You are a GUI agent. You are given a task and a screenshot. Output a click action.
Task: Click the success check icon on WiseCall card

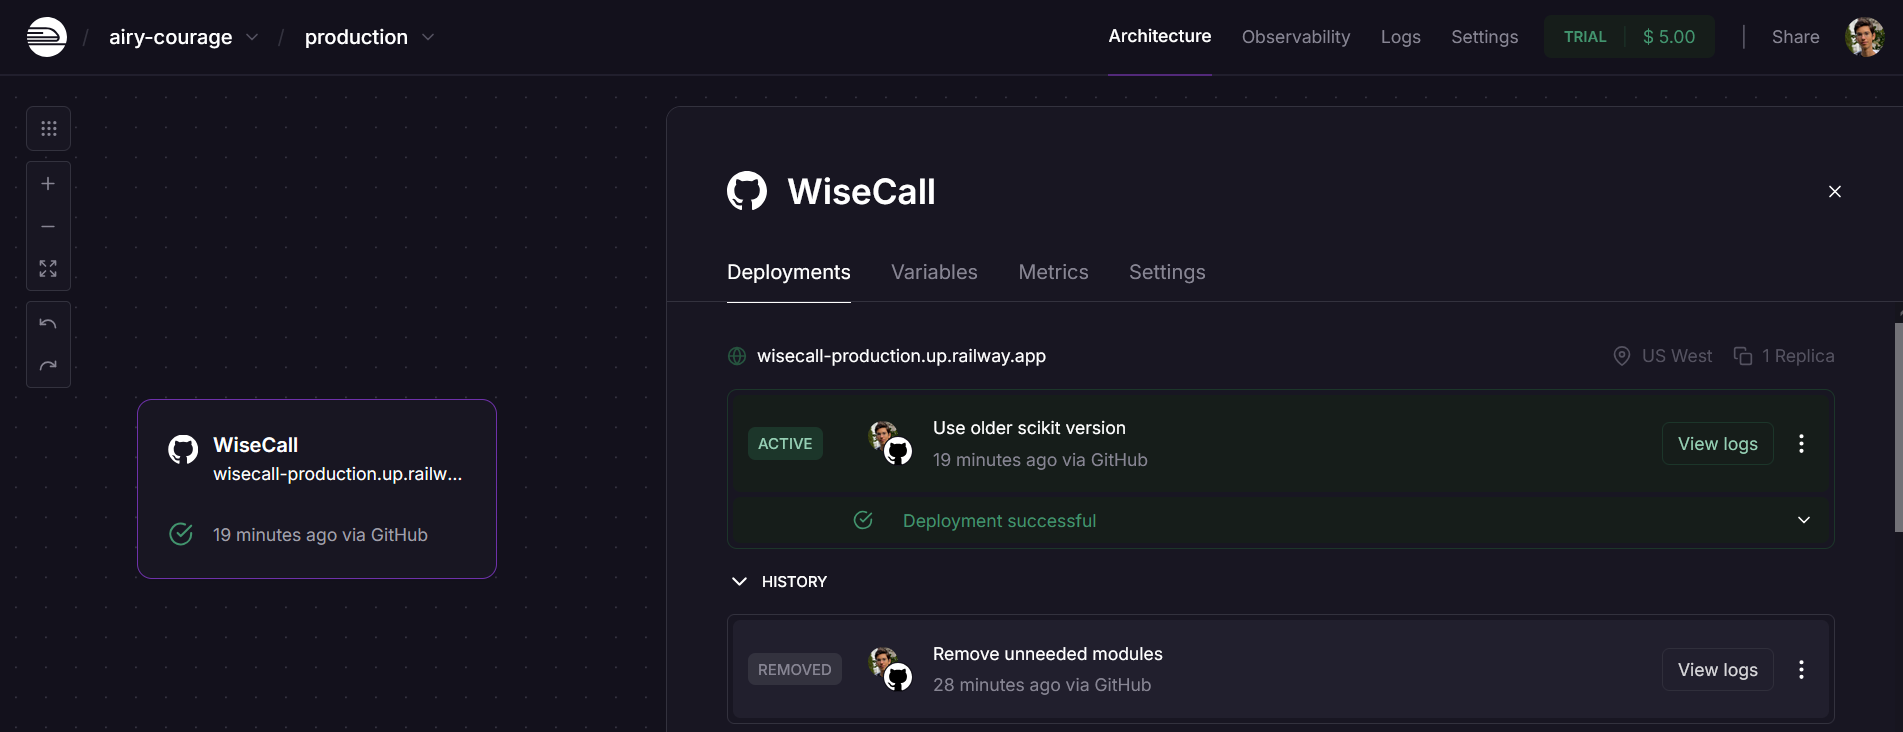pyautogui.click(x=181, y=534)
